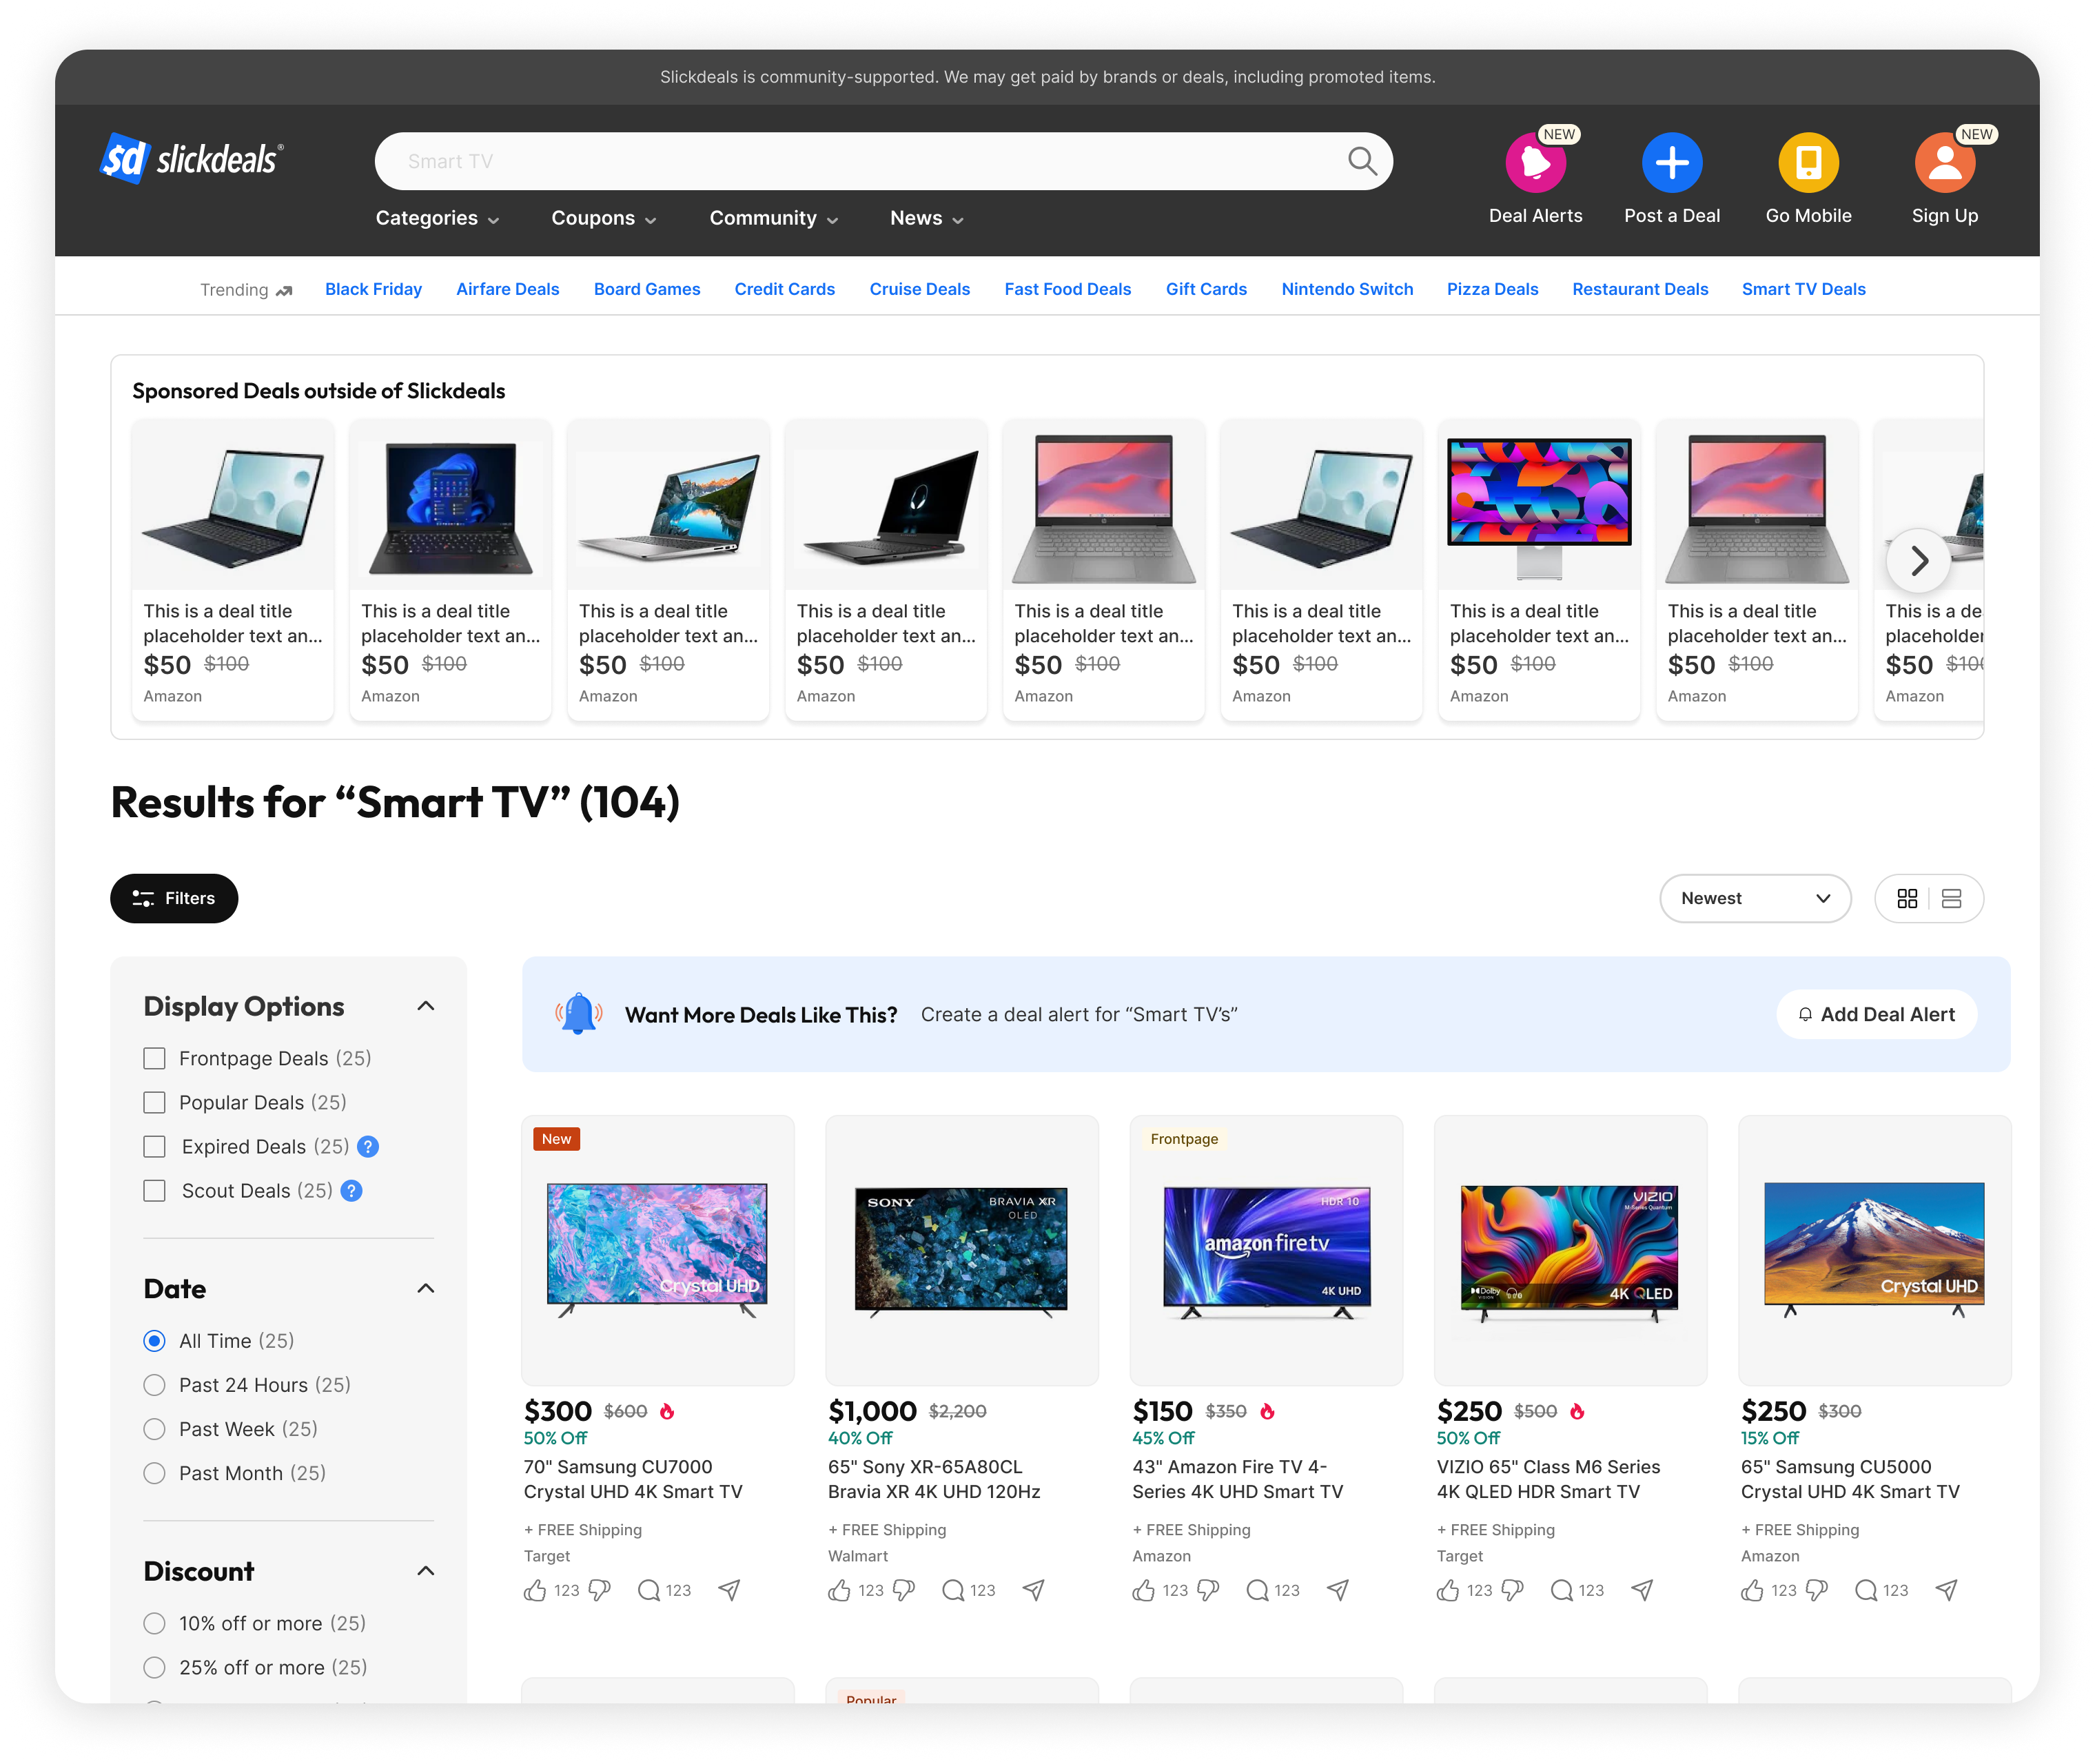Image resolution: width=2095 pixels, height=1764 pixels.
Task: Share the Samsung CU5000 deal
Action: 1946,1590
